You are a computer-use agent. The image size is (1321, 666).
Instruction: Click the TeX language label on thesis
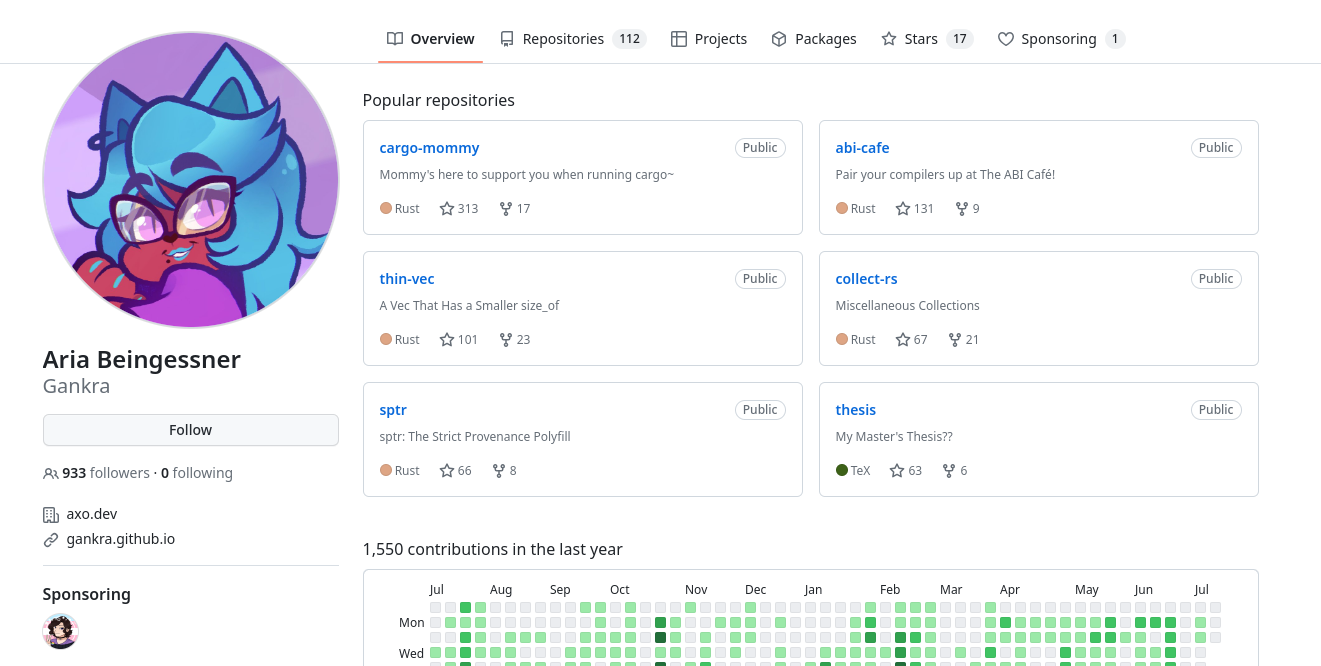click(x=860, y=471)
